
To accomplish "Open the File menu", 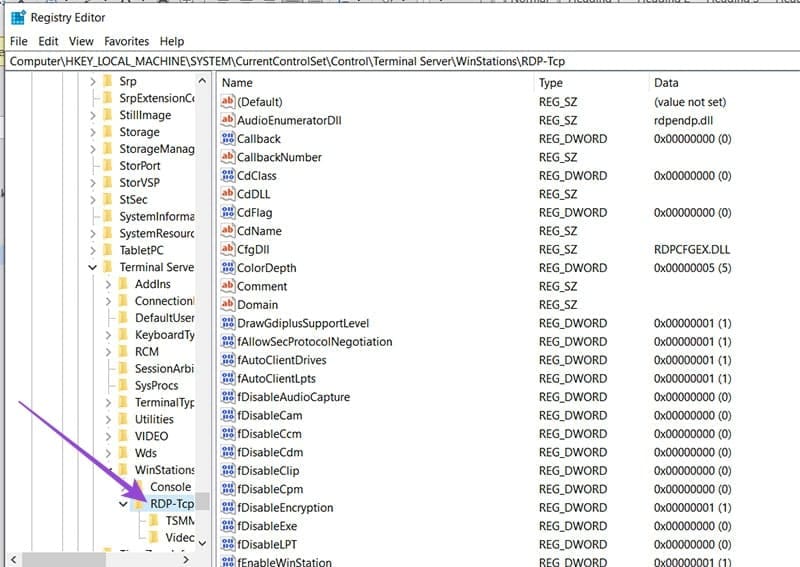I will pos(19,41).
